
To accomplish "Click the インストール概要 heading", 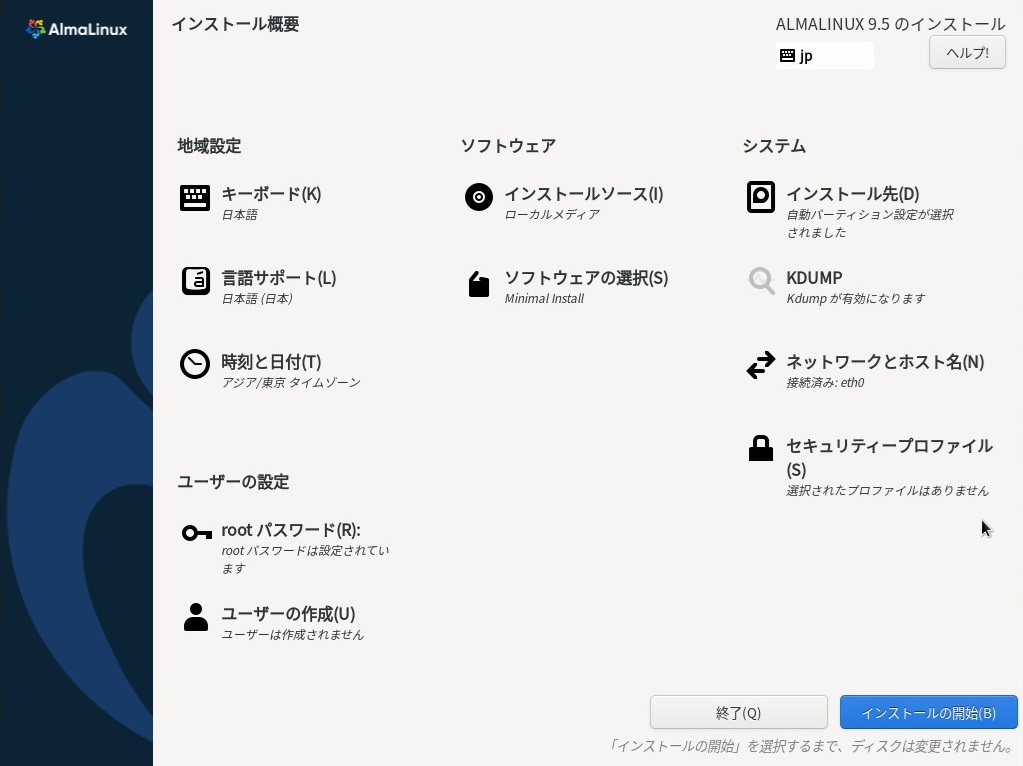I will (x=236, y=24).
